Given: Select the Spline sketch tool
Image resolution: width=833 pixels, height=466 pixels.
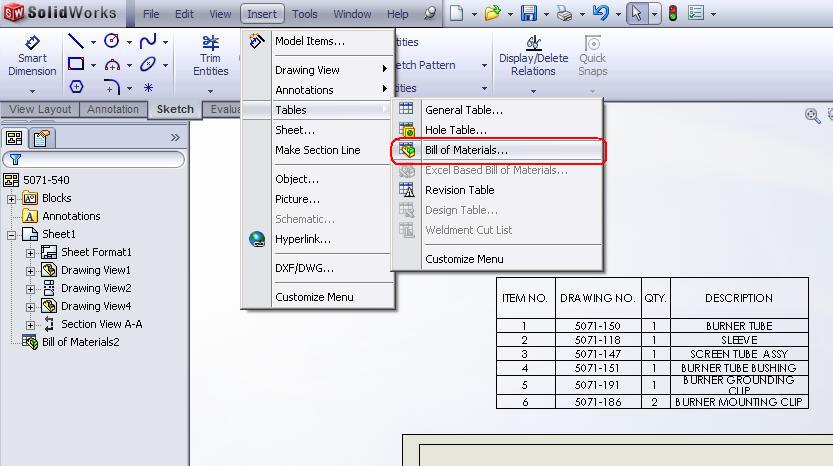Looking at the screenshot, I should [148, 41].
